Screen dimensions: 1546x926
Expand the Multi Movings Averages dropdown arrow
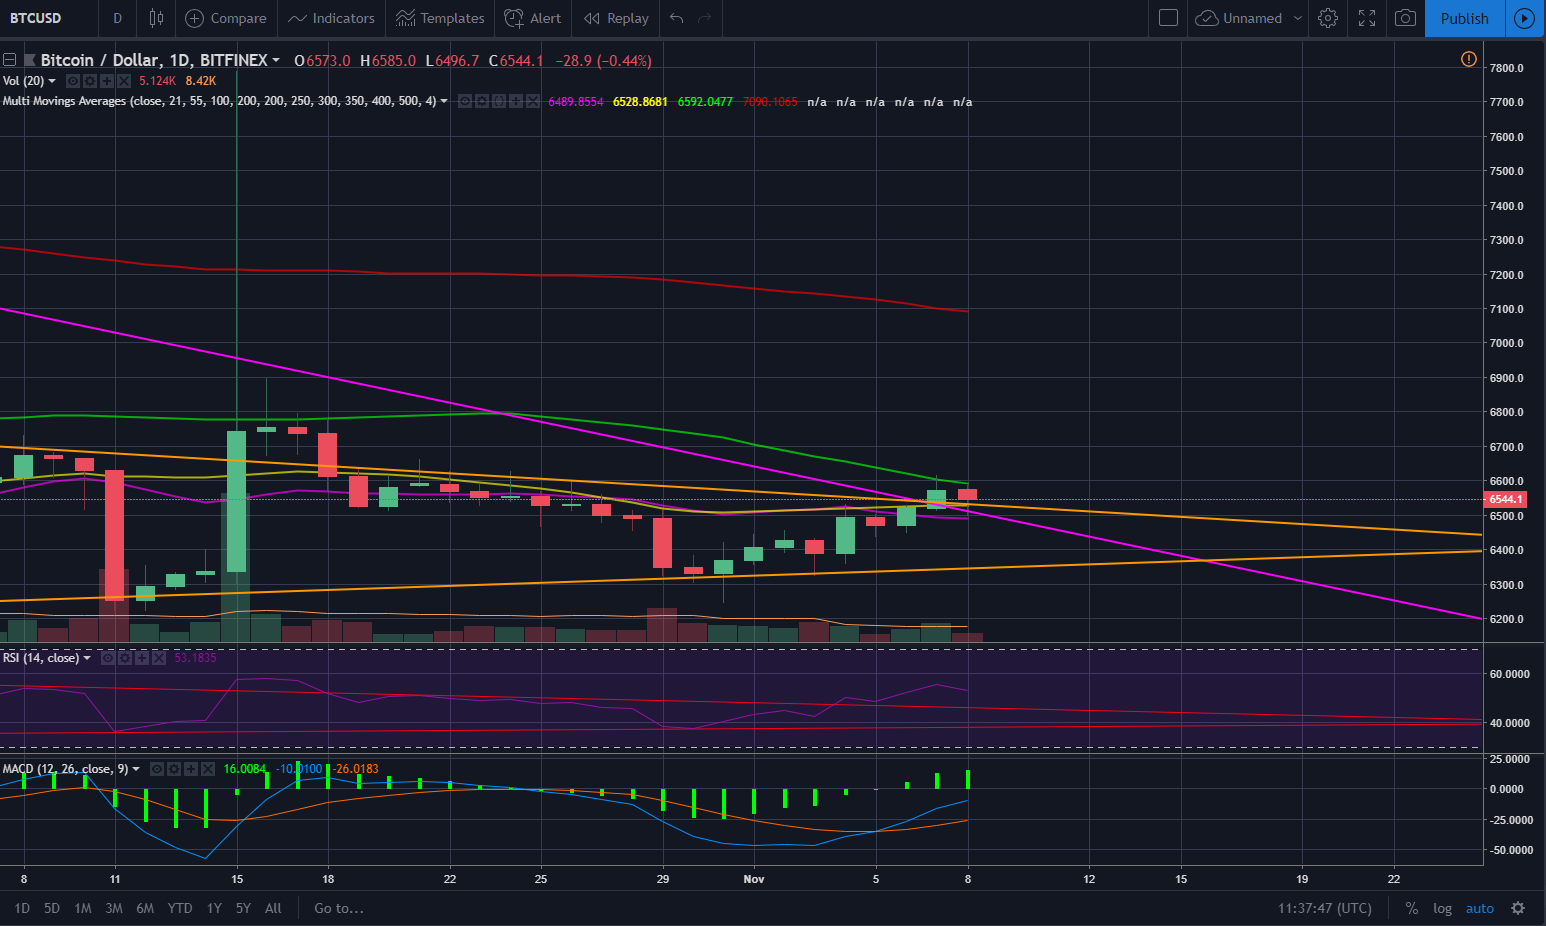pos(444,101)
